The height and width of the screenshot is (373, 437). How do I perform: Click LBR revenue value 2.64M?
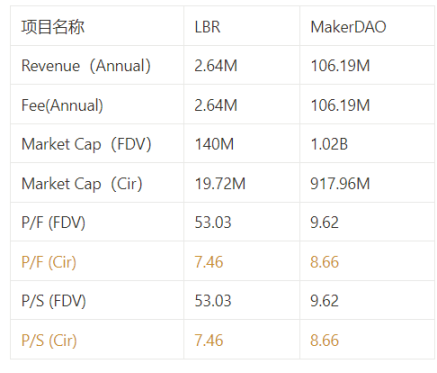(216, 66)
